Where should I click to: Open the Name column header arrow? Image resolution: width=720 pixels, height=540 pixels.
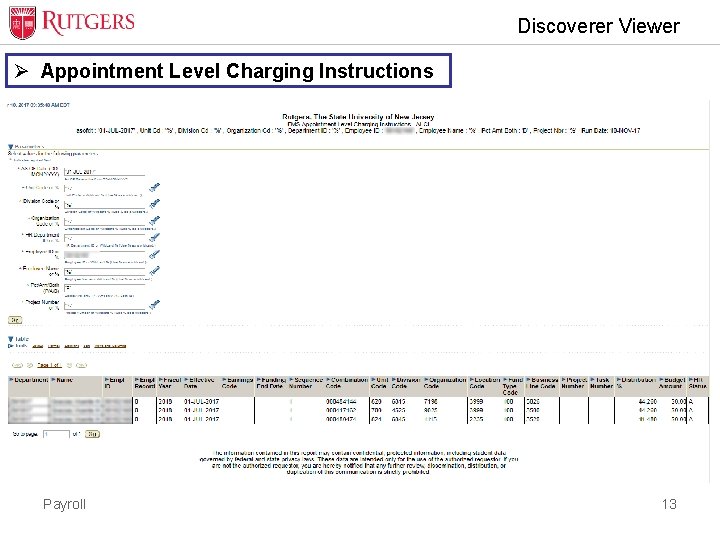[53, 380]
